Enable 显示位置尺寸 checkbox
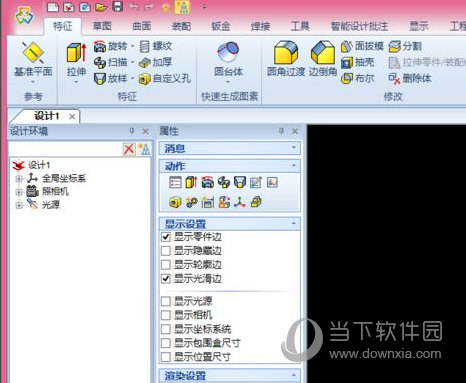466x383 pixels. 166,357
